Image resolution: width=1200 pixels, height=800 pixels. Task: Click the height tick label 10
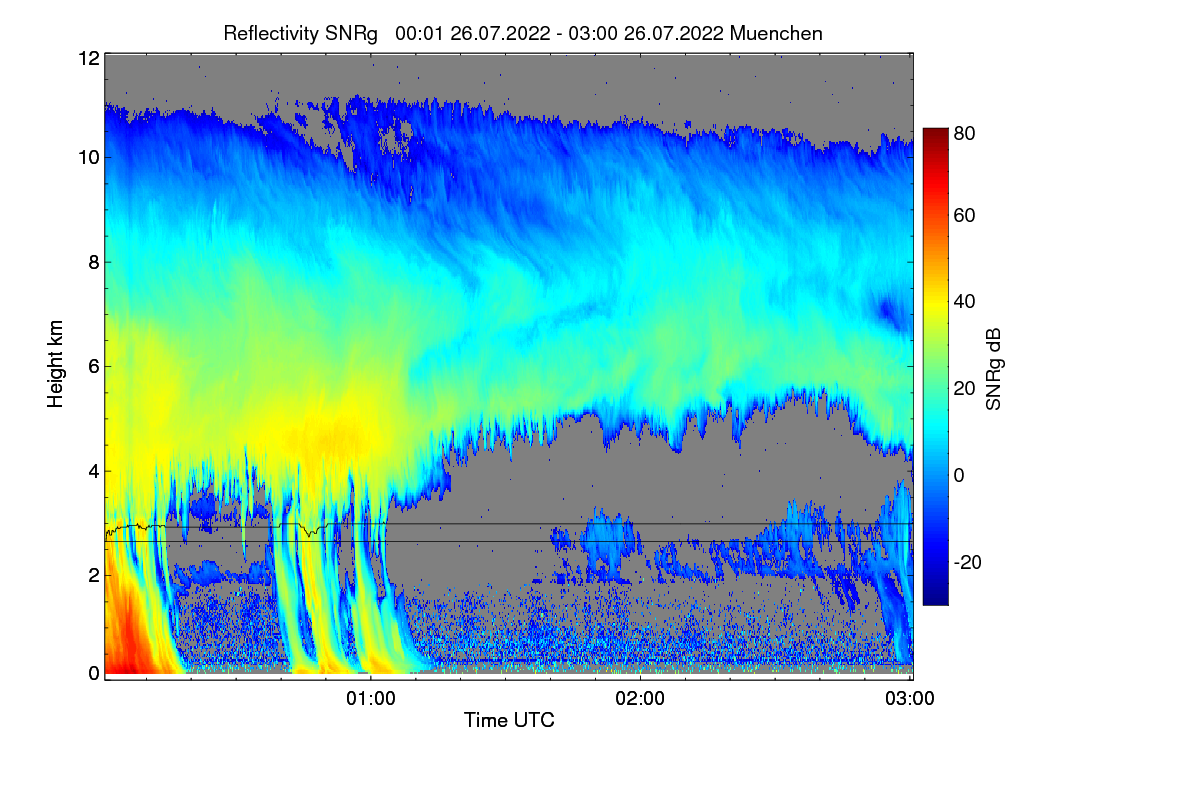click(x=88, y=157)
